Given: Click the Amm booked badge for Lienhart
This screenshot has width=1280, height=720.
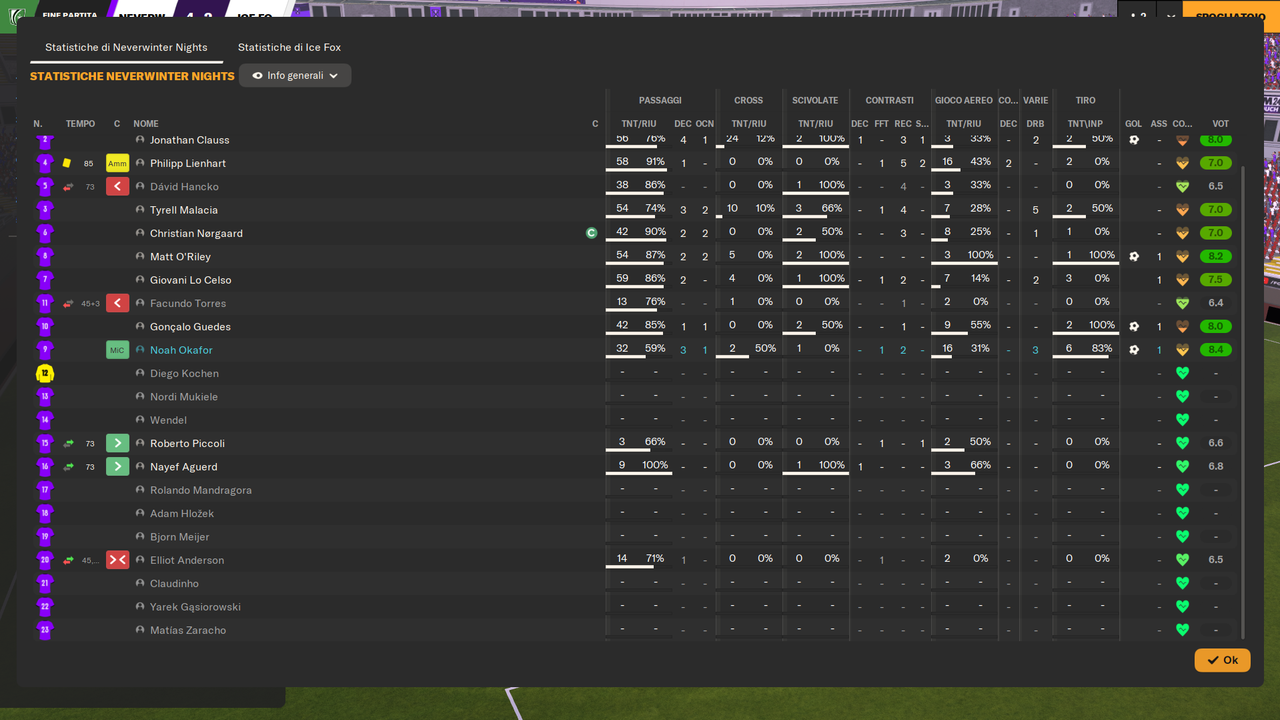Looking at the screenshot, I should point(117,163).
